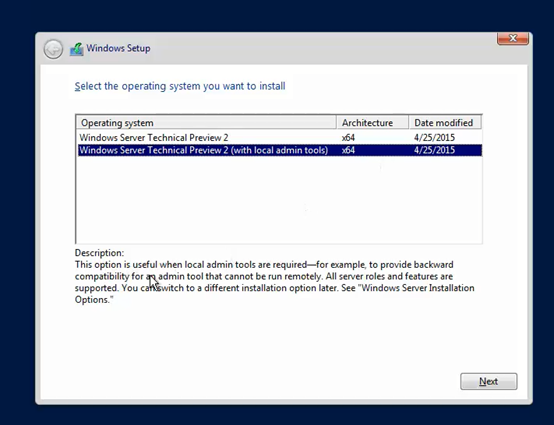554x425 pixels.
Task: Click the round back arrow button
Action: pyautogui.click(x=53, y=49)
